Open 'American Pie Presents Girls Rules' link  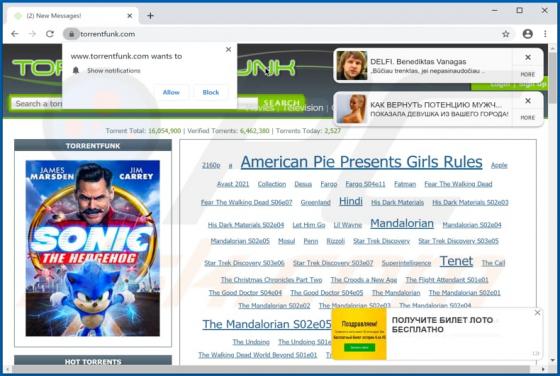click(361, 162)
